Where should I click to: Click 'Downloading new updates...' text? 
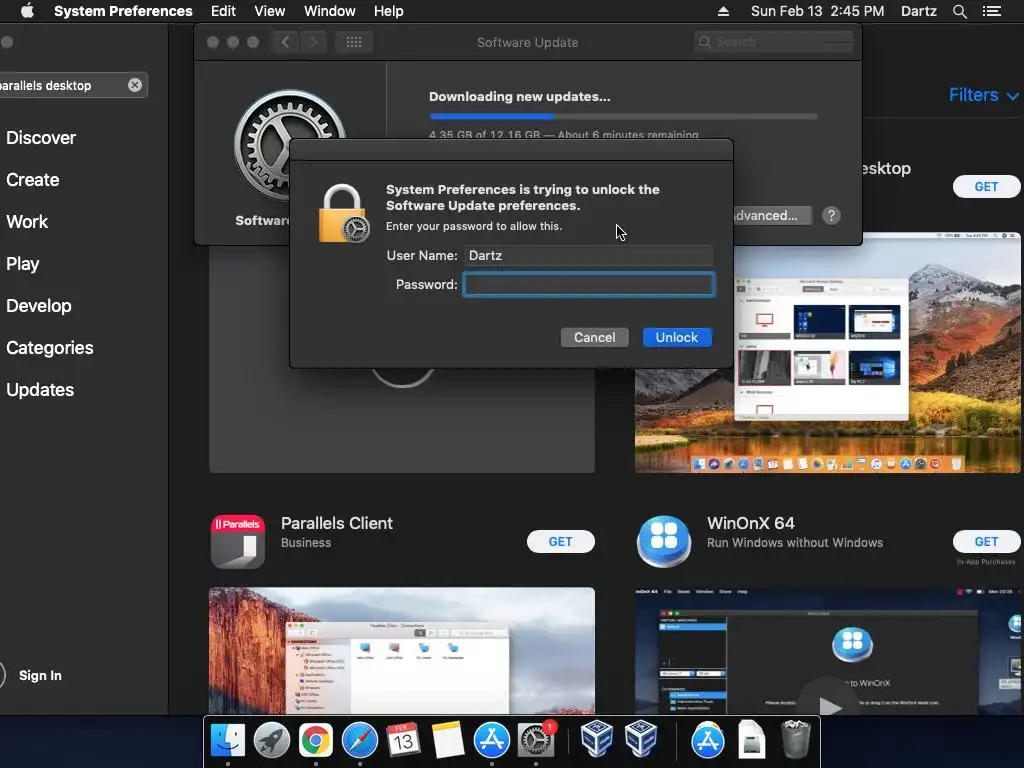pyautogui.click(x=519, y=97)
